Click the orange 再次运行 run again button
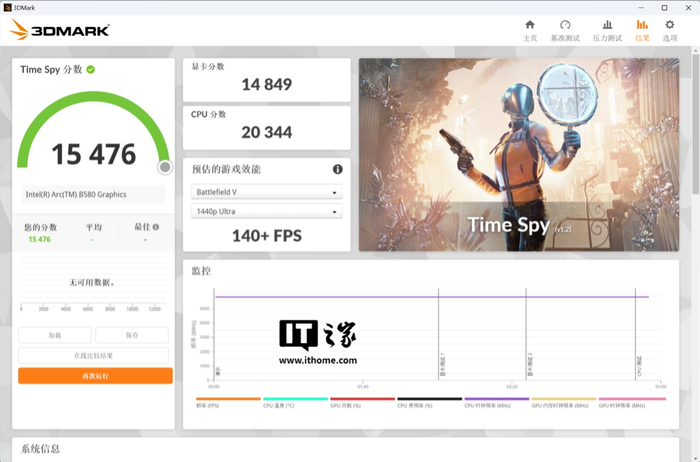This screenshot has height=462, width=700. click(95, 376)
